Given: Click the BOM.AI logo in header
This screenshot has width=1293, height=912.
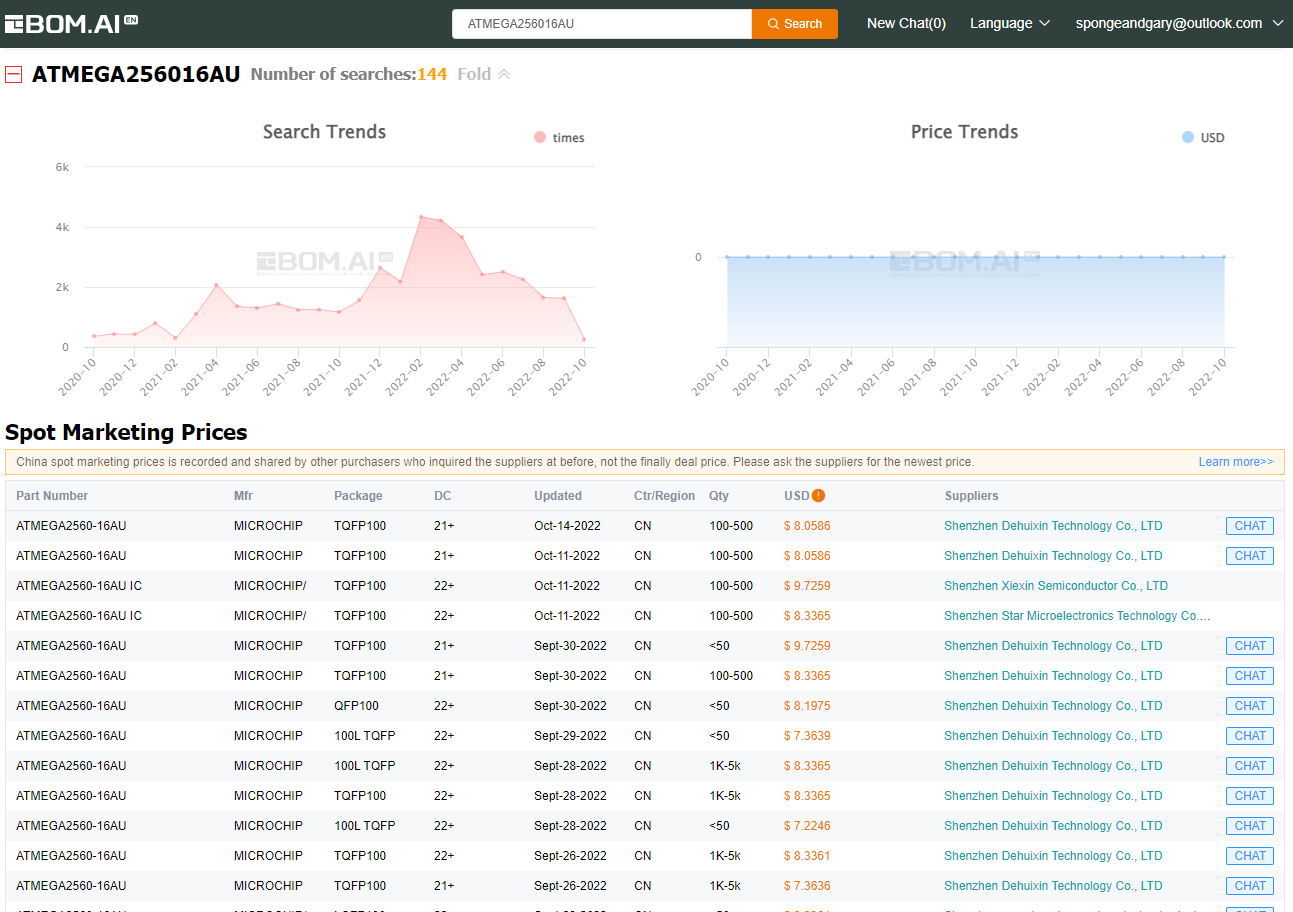Looking at the screenshot, I should point(71,23).
